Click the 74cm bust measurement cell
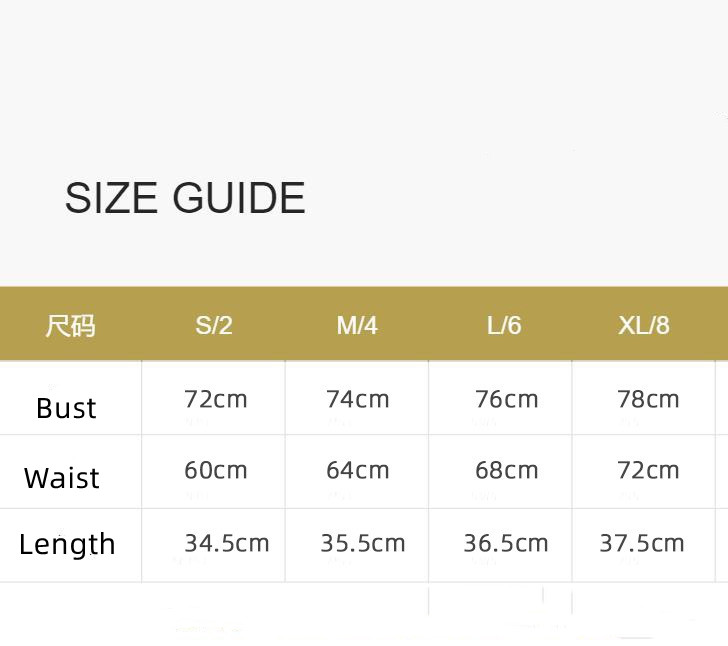Image resolution: width=728 pixels, height=646 pixels. click(x=357, y=399)
